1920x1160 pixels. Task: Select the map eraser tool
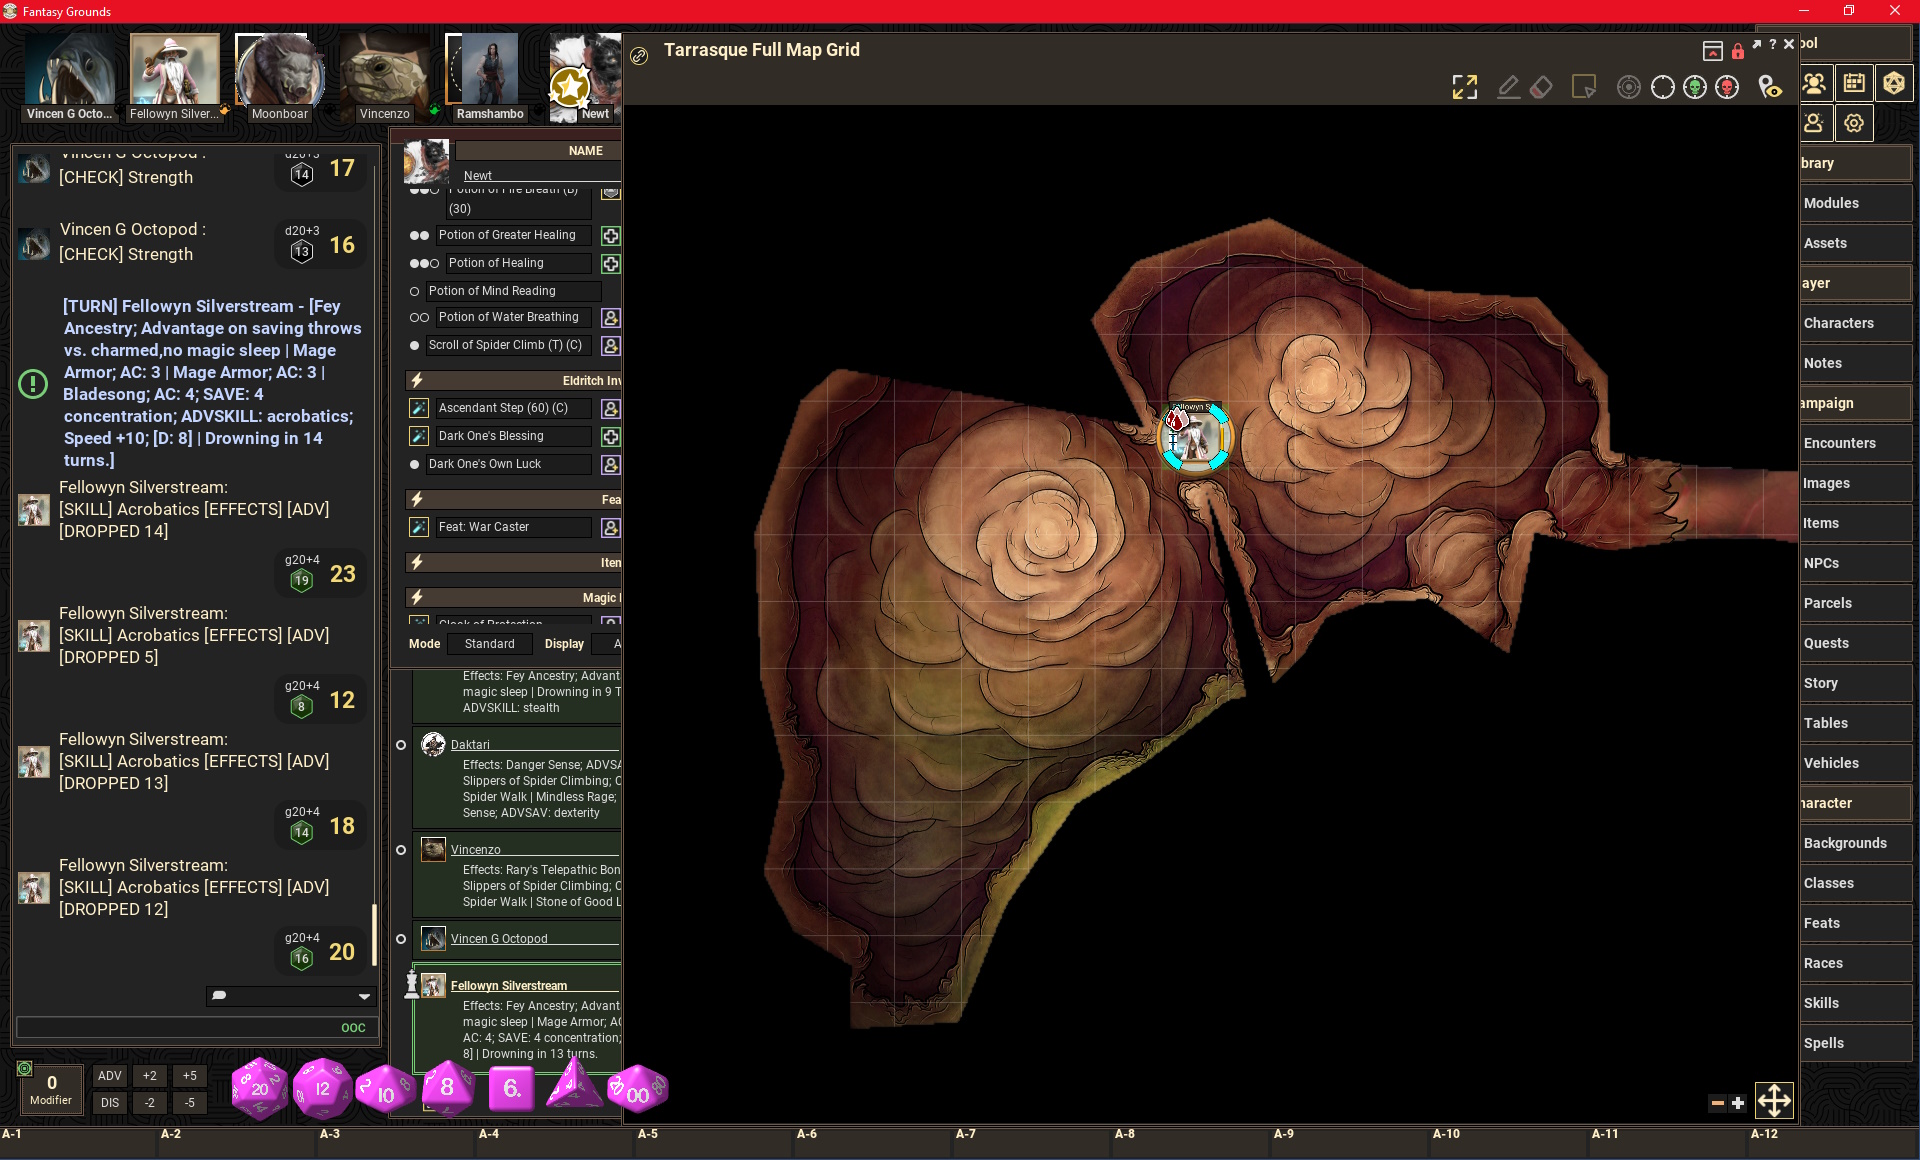click(x=1541, y=88)
